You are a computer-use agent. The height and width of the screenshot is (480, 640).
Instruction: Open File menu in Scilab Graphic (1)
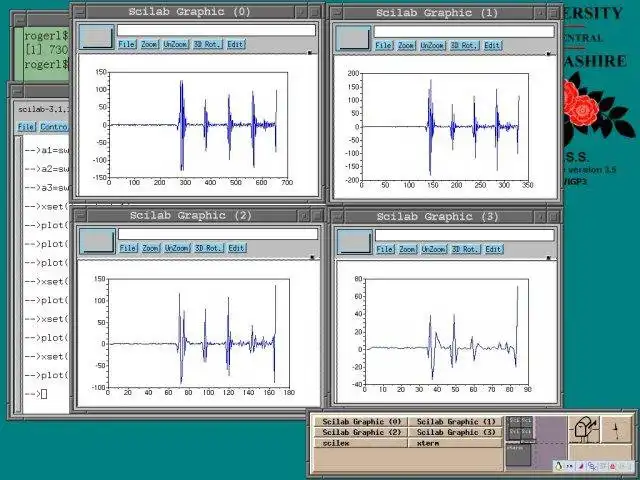[384, 45]
